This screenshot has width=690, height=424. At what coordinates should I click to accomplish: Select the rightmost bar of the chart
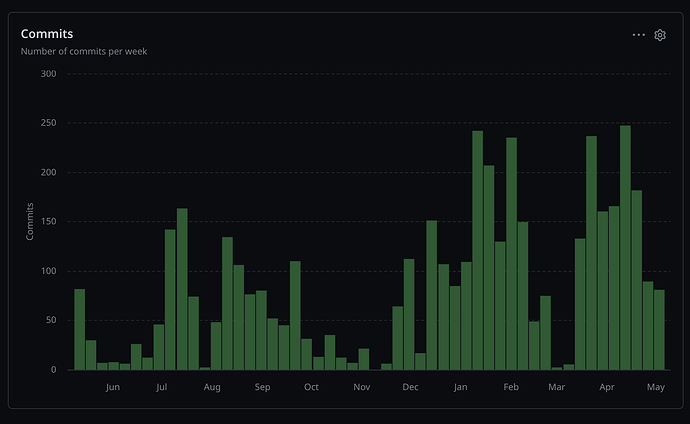[x=659, y=330]
